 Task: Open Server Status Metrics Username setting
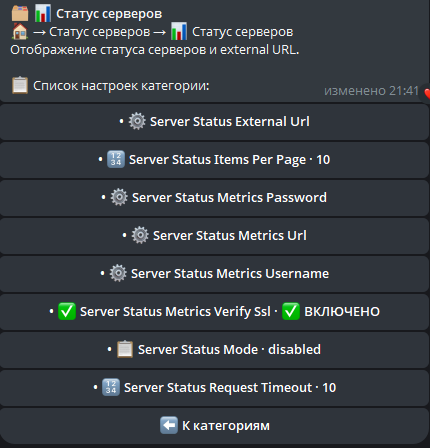214,274
